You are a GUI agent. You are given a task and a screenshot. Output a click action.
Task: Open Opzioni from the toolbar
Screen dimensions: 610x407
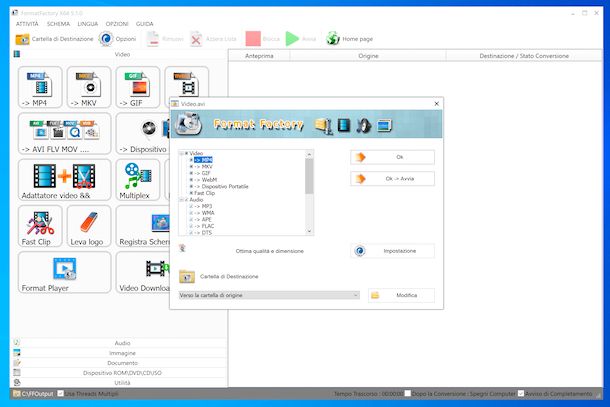coord(117,39)
